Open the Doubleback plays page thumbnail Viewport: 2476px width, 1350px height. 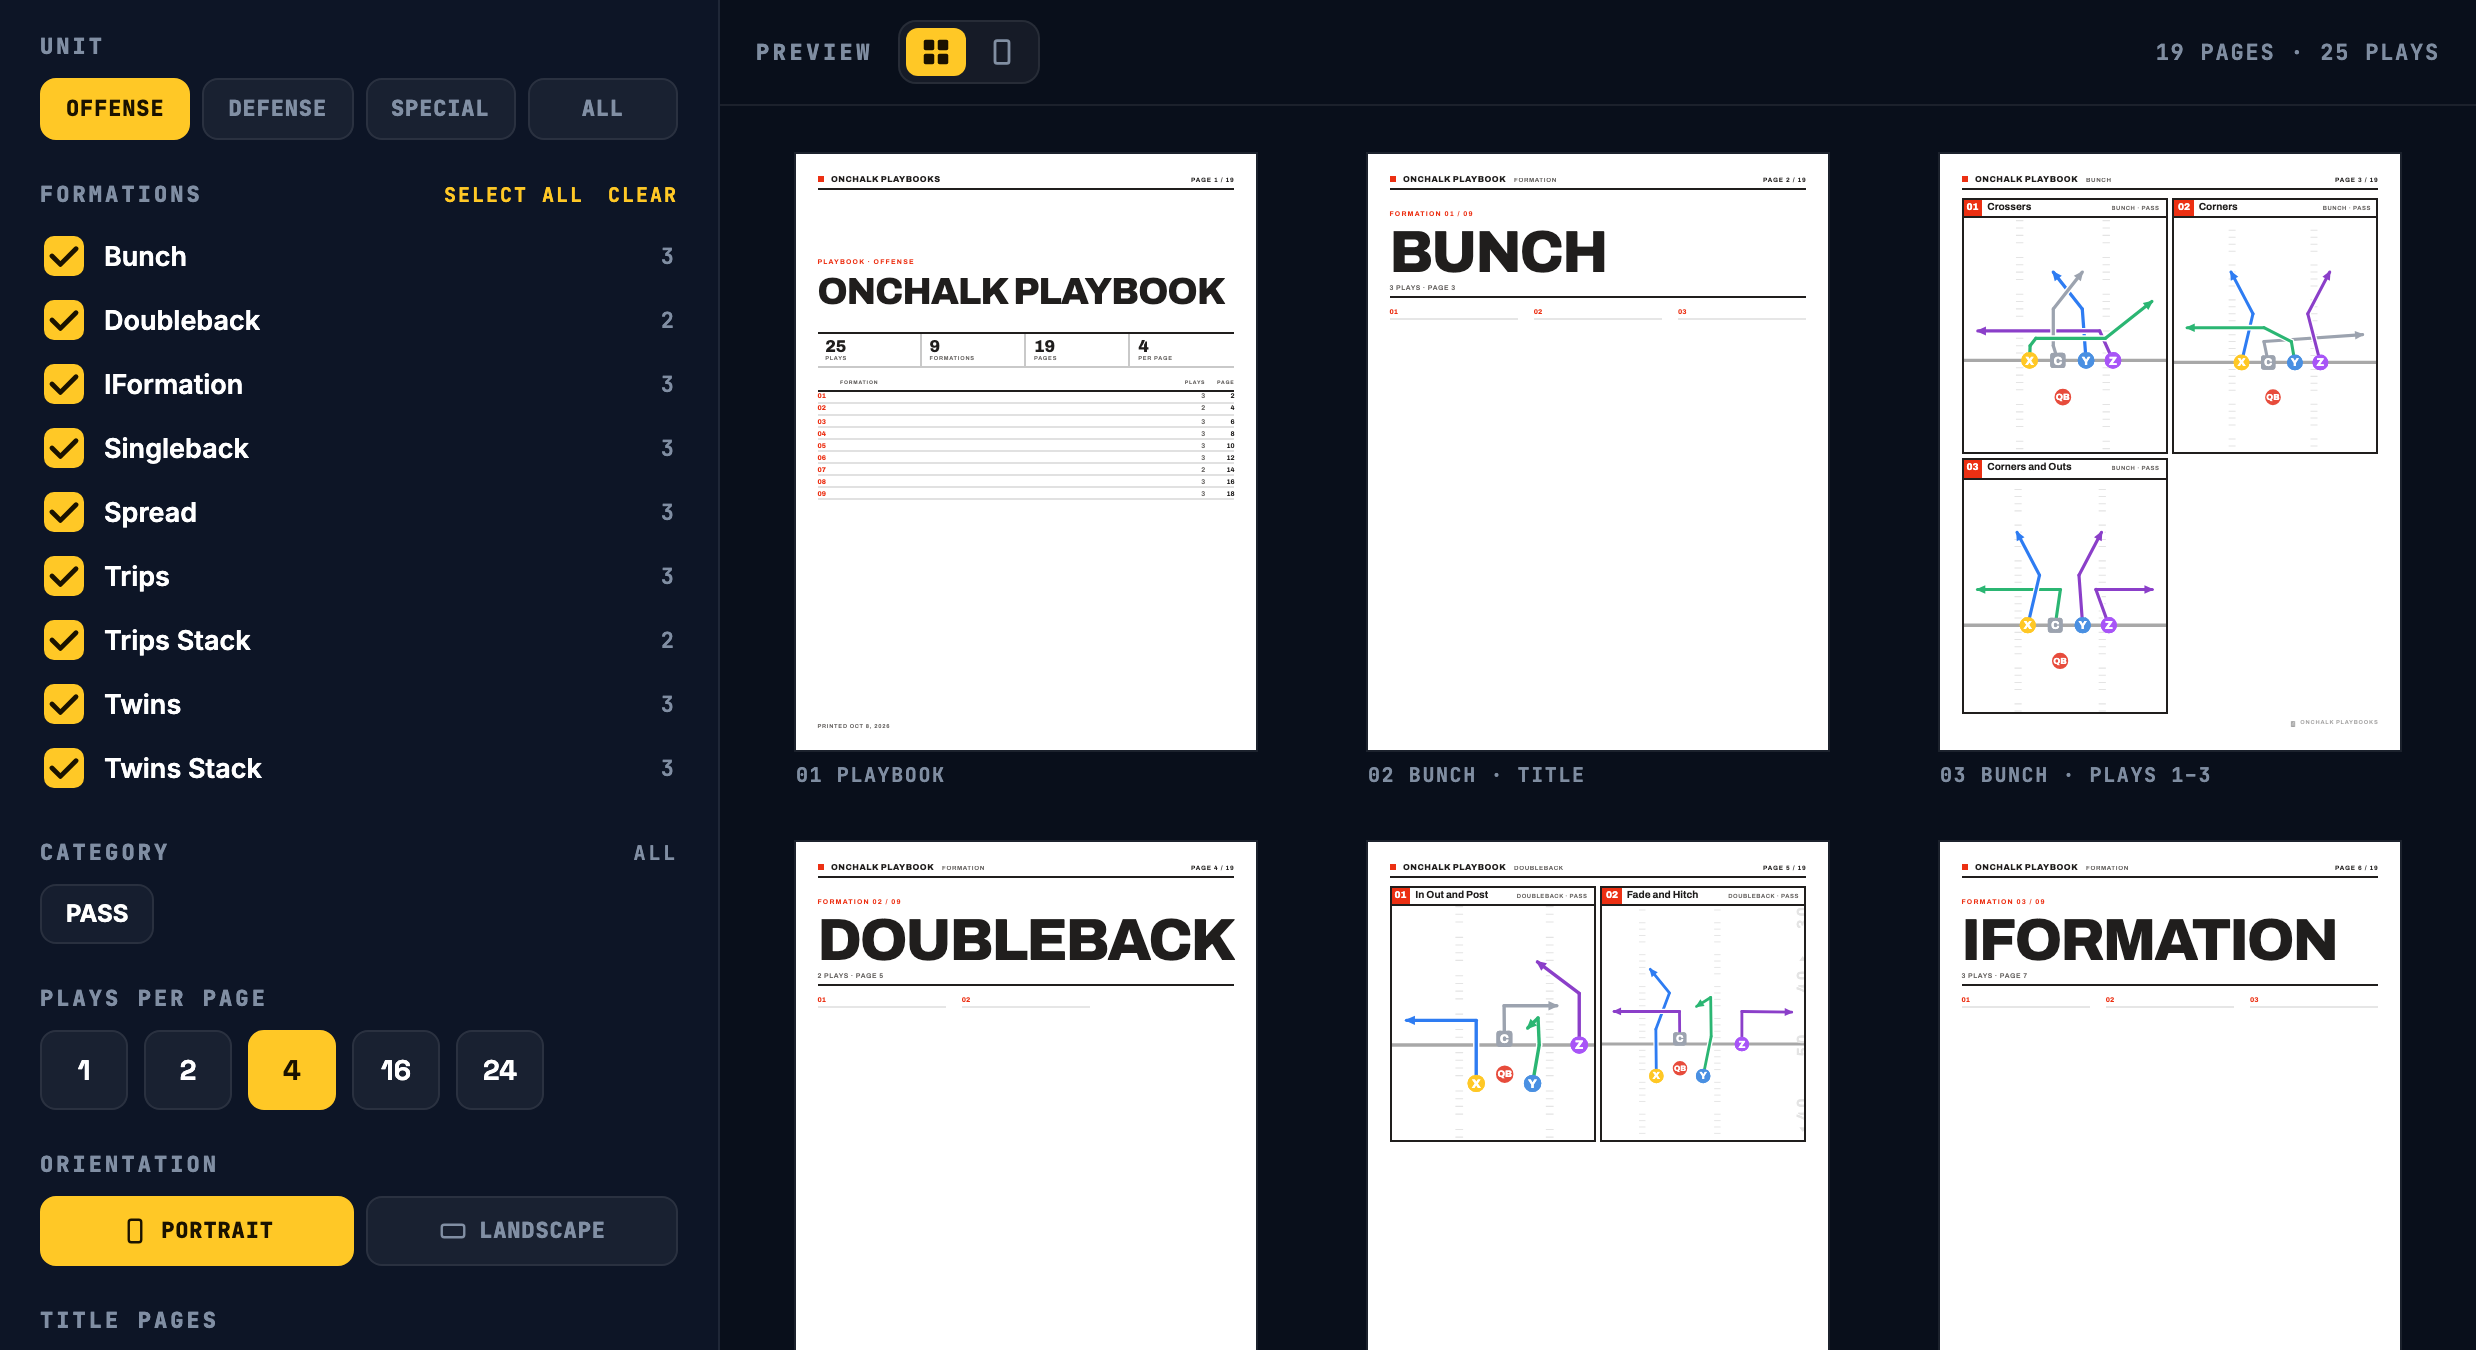click(x=1598, y=1095)
